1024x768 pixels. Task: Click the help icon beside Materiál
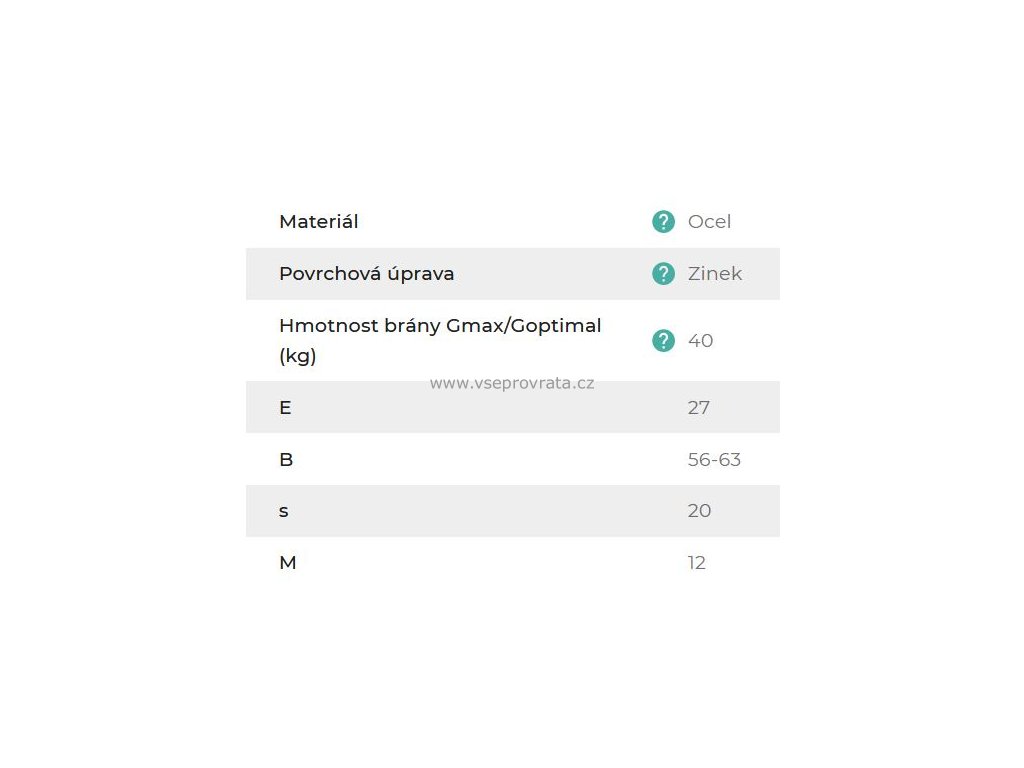663,221
